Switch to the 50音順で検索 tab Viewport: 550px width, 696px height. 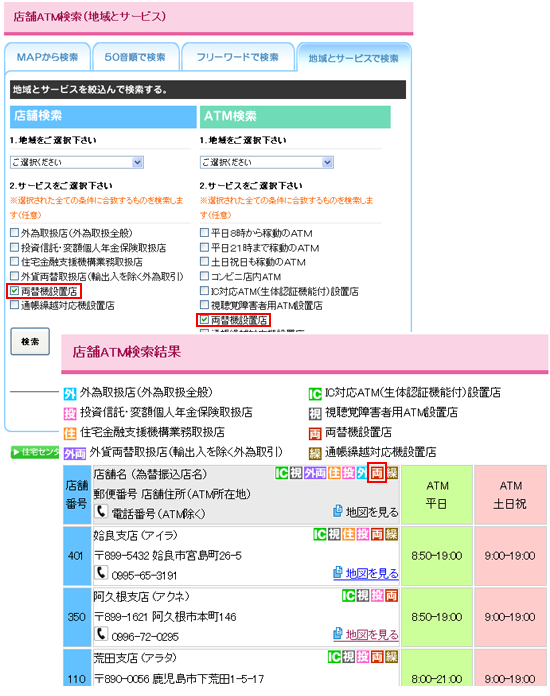pyautogui.click(x=135, y=57)
